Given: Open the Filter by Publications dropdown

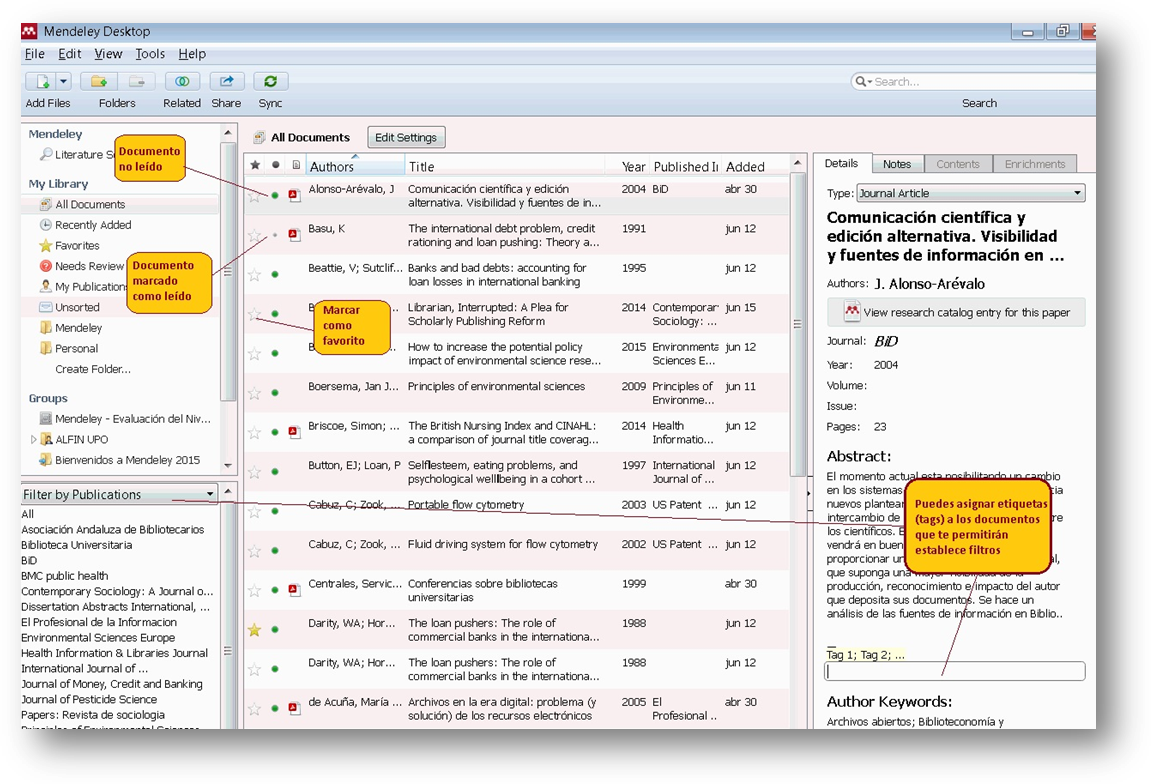Looking at the screenshot, I should click(119, 494).
